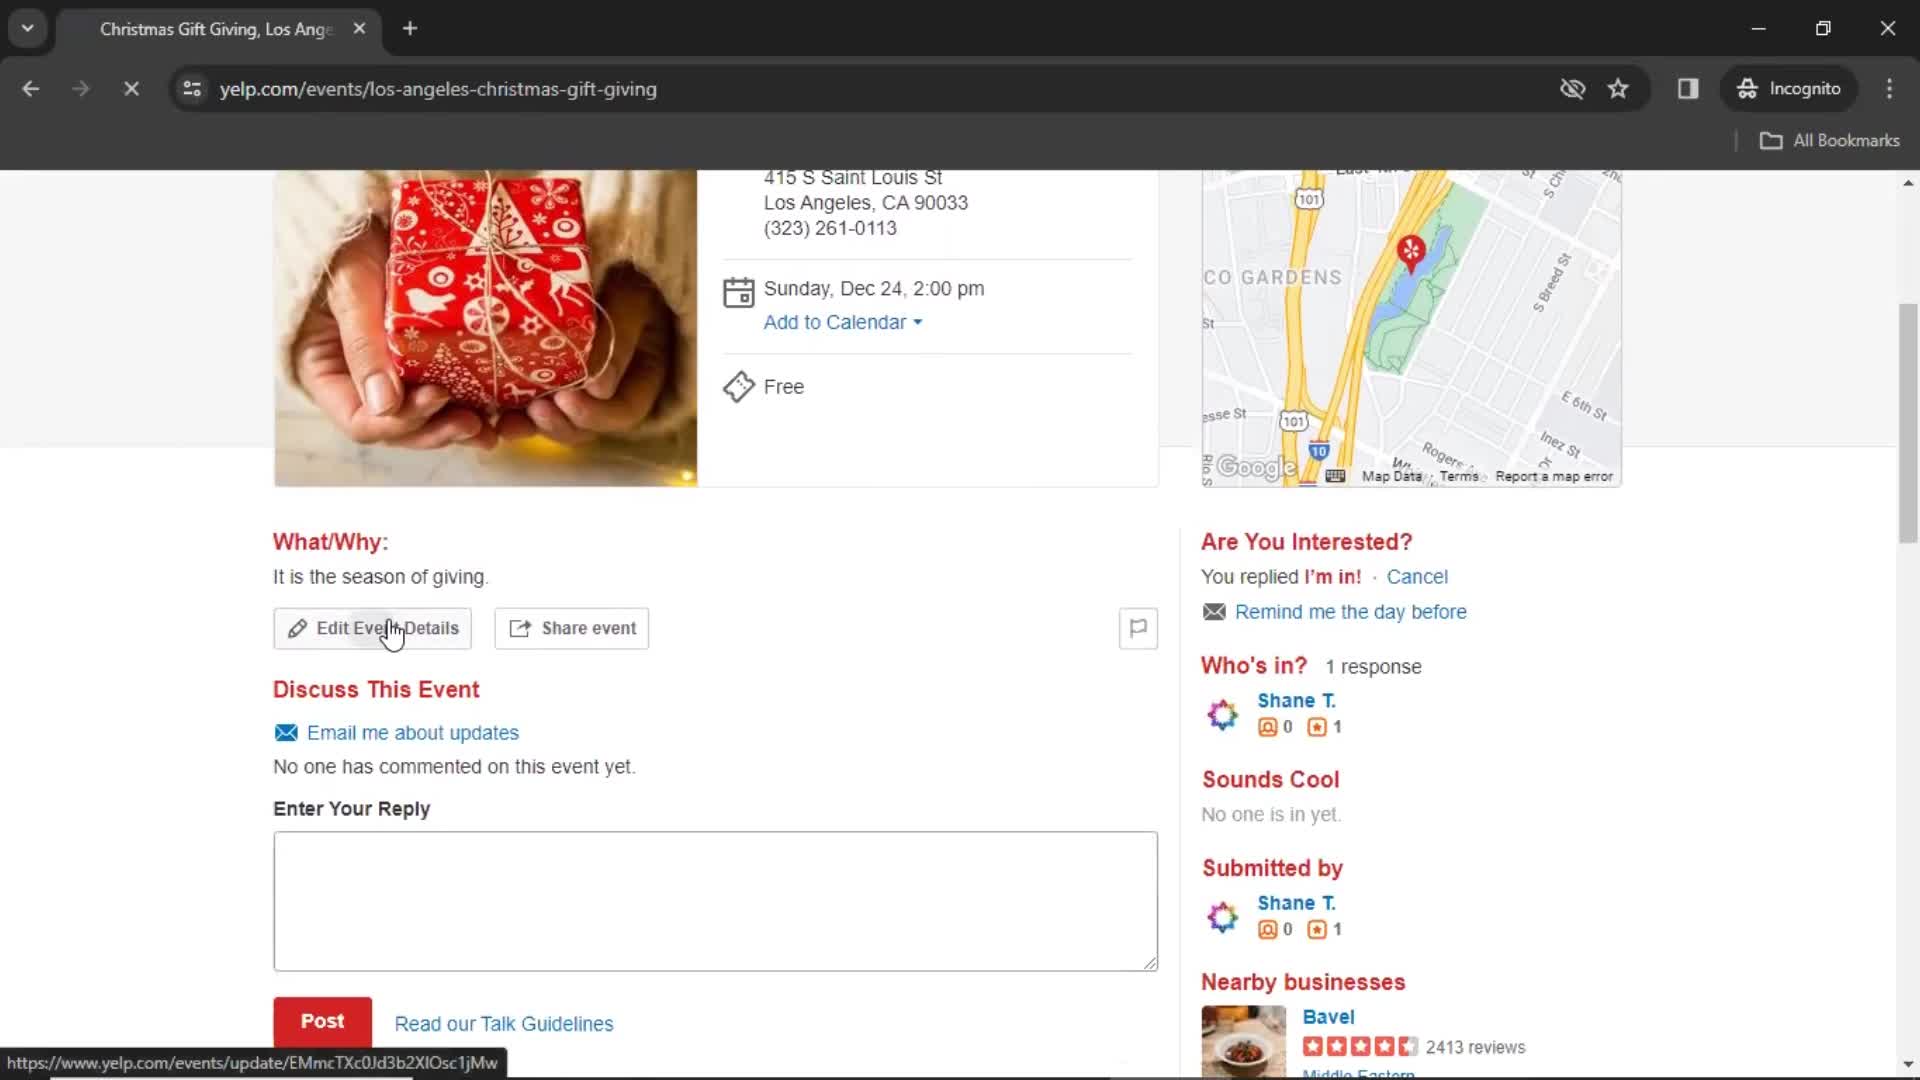Click the Share event icon
This screenshot has width=1920, height=1080.
pos(520,628)
